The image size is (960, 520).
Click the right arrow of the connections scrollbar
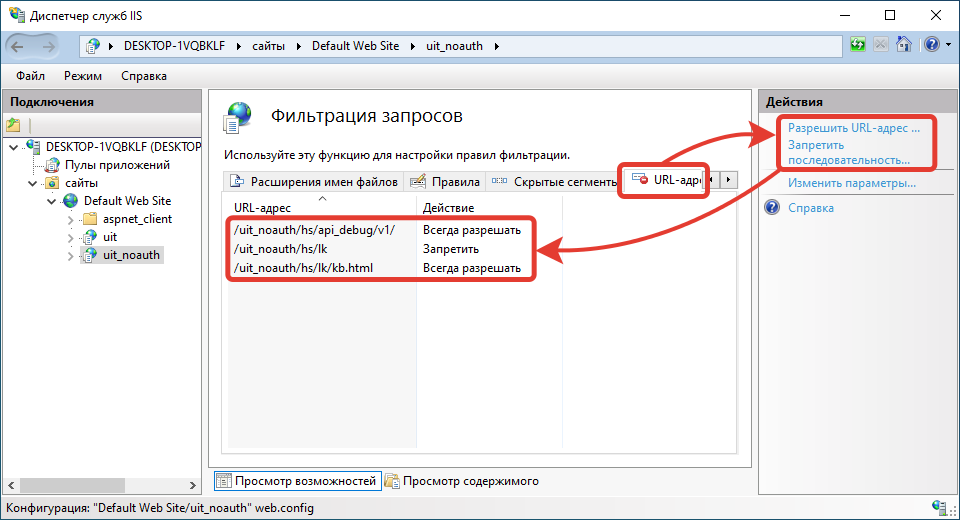pyautogui.click(x=193, y=485)
